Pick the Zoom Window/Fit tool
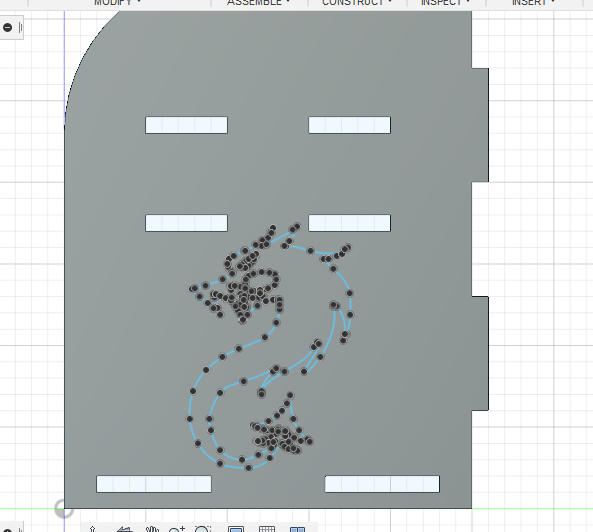593x532 pixels. coord(203,529)
